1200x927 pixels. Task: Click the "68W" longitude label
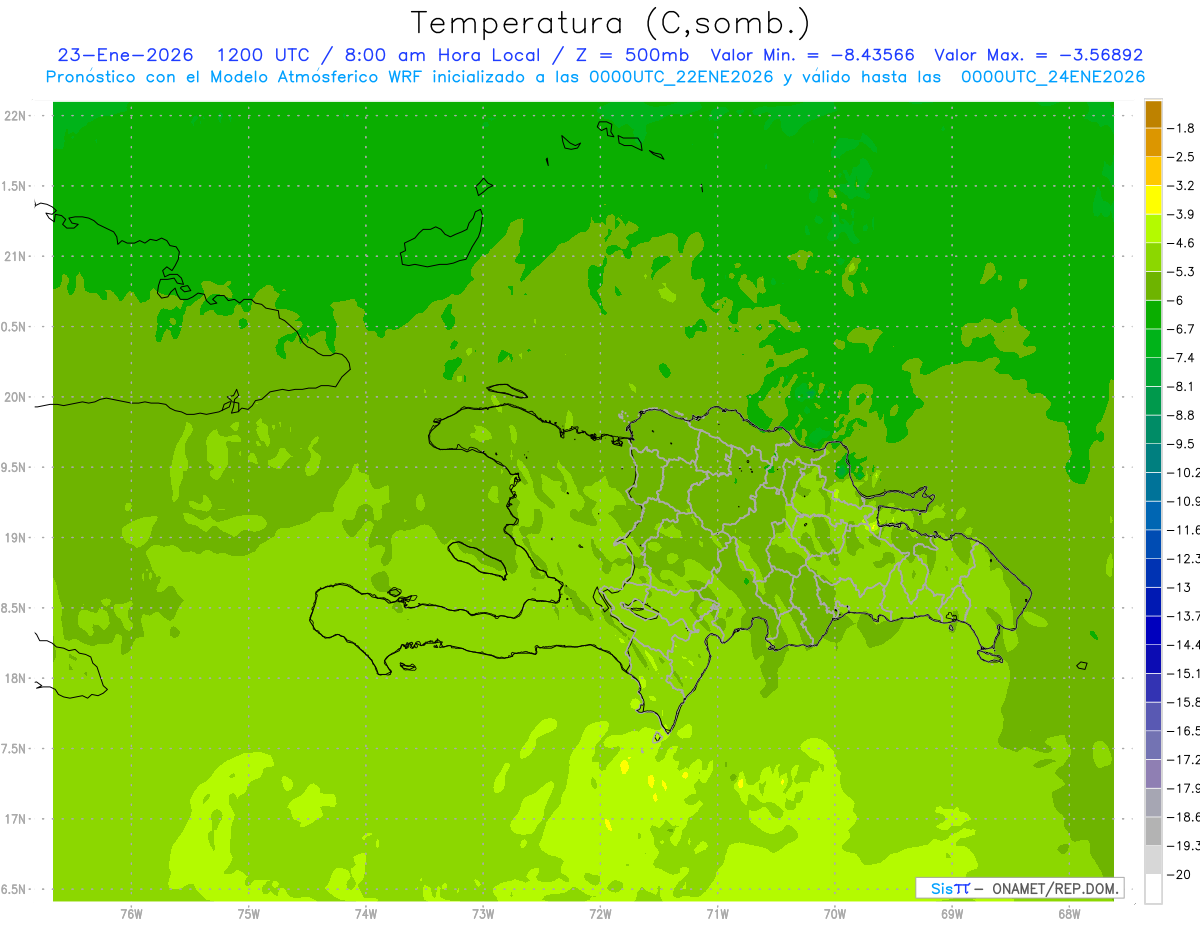coord(1069,914)
